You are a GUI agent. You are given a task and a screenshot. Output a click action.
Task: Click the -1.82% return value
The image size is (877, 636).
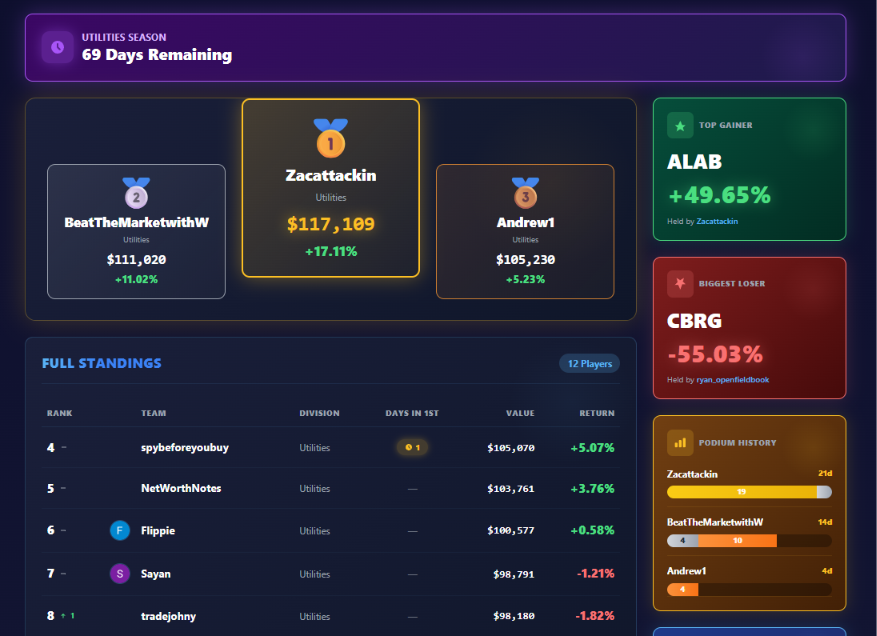(595, 615)
